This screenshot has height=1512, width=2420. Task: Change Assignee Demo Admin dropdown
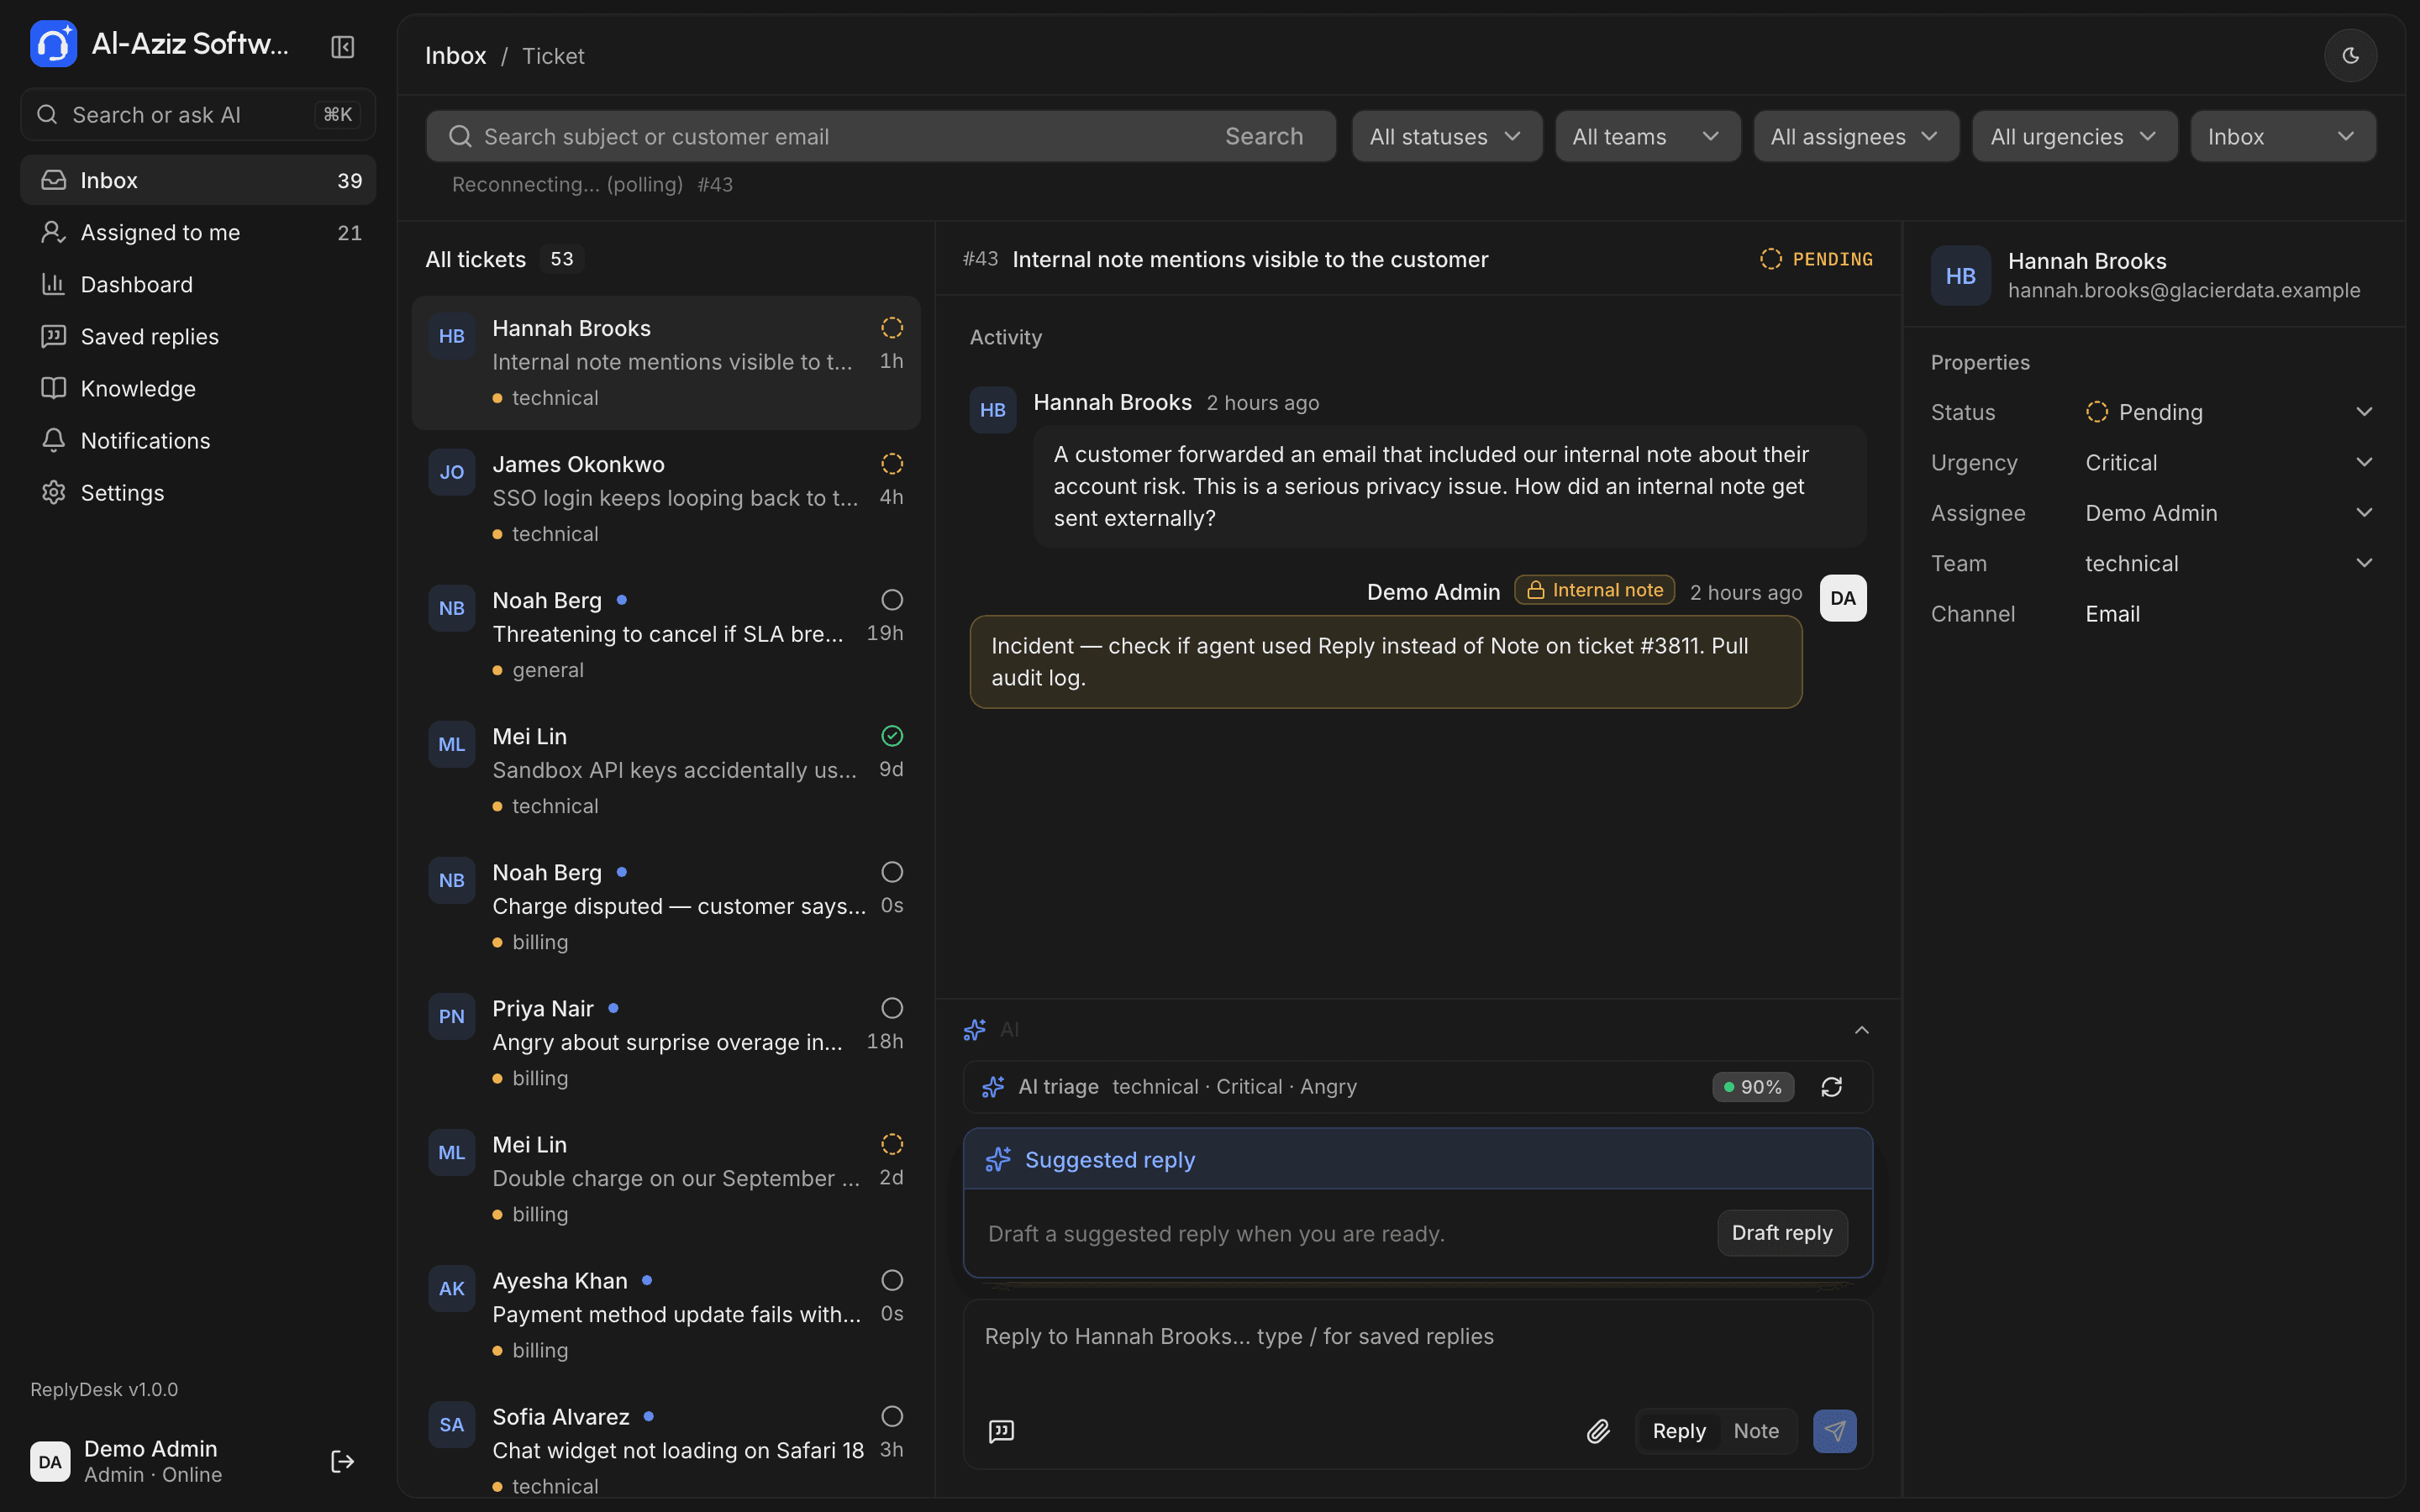coord(2229,513)
